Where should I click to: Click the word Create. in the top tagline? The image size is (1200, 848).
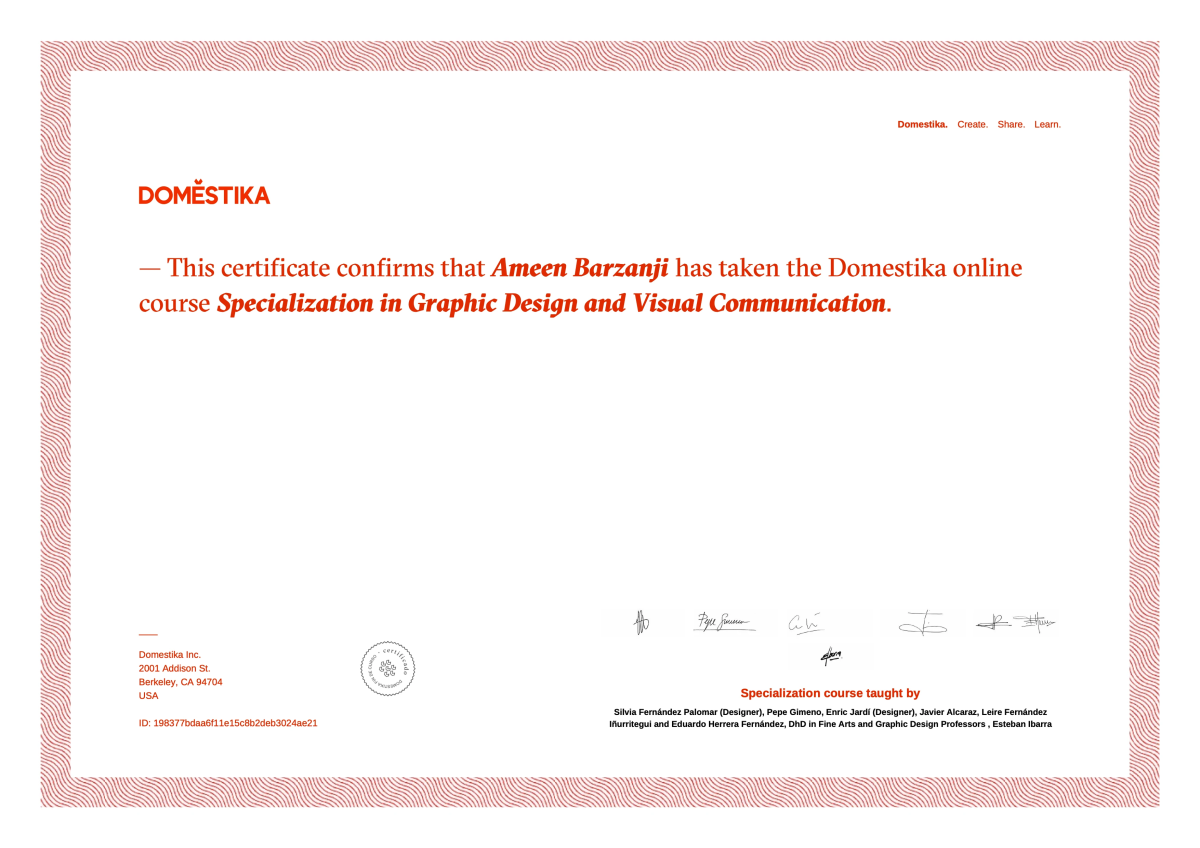(x=972, y=124)
